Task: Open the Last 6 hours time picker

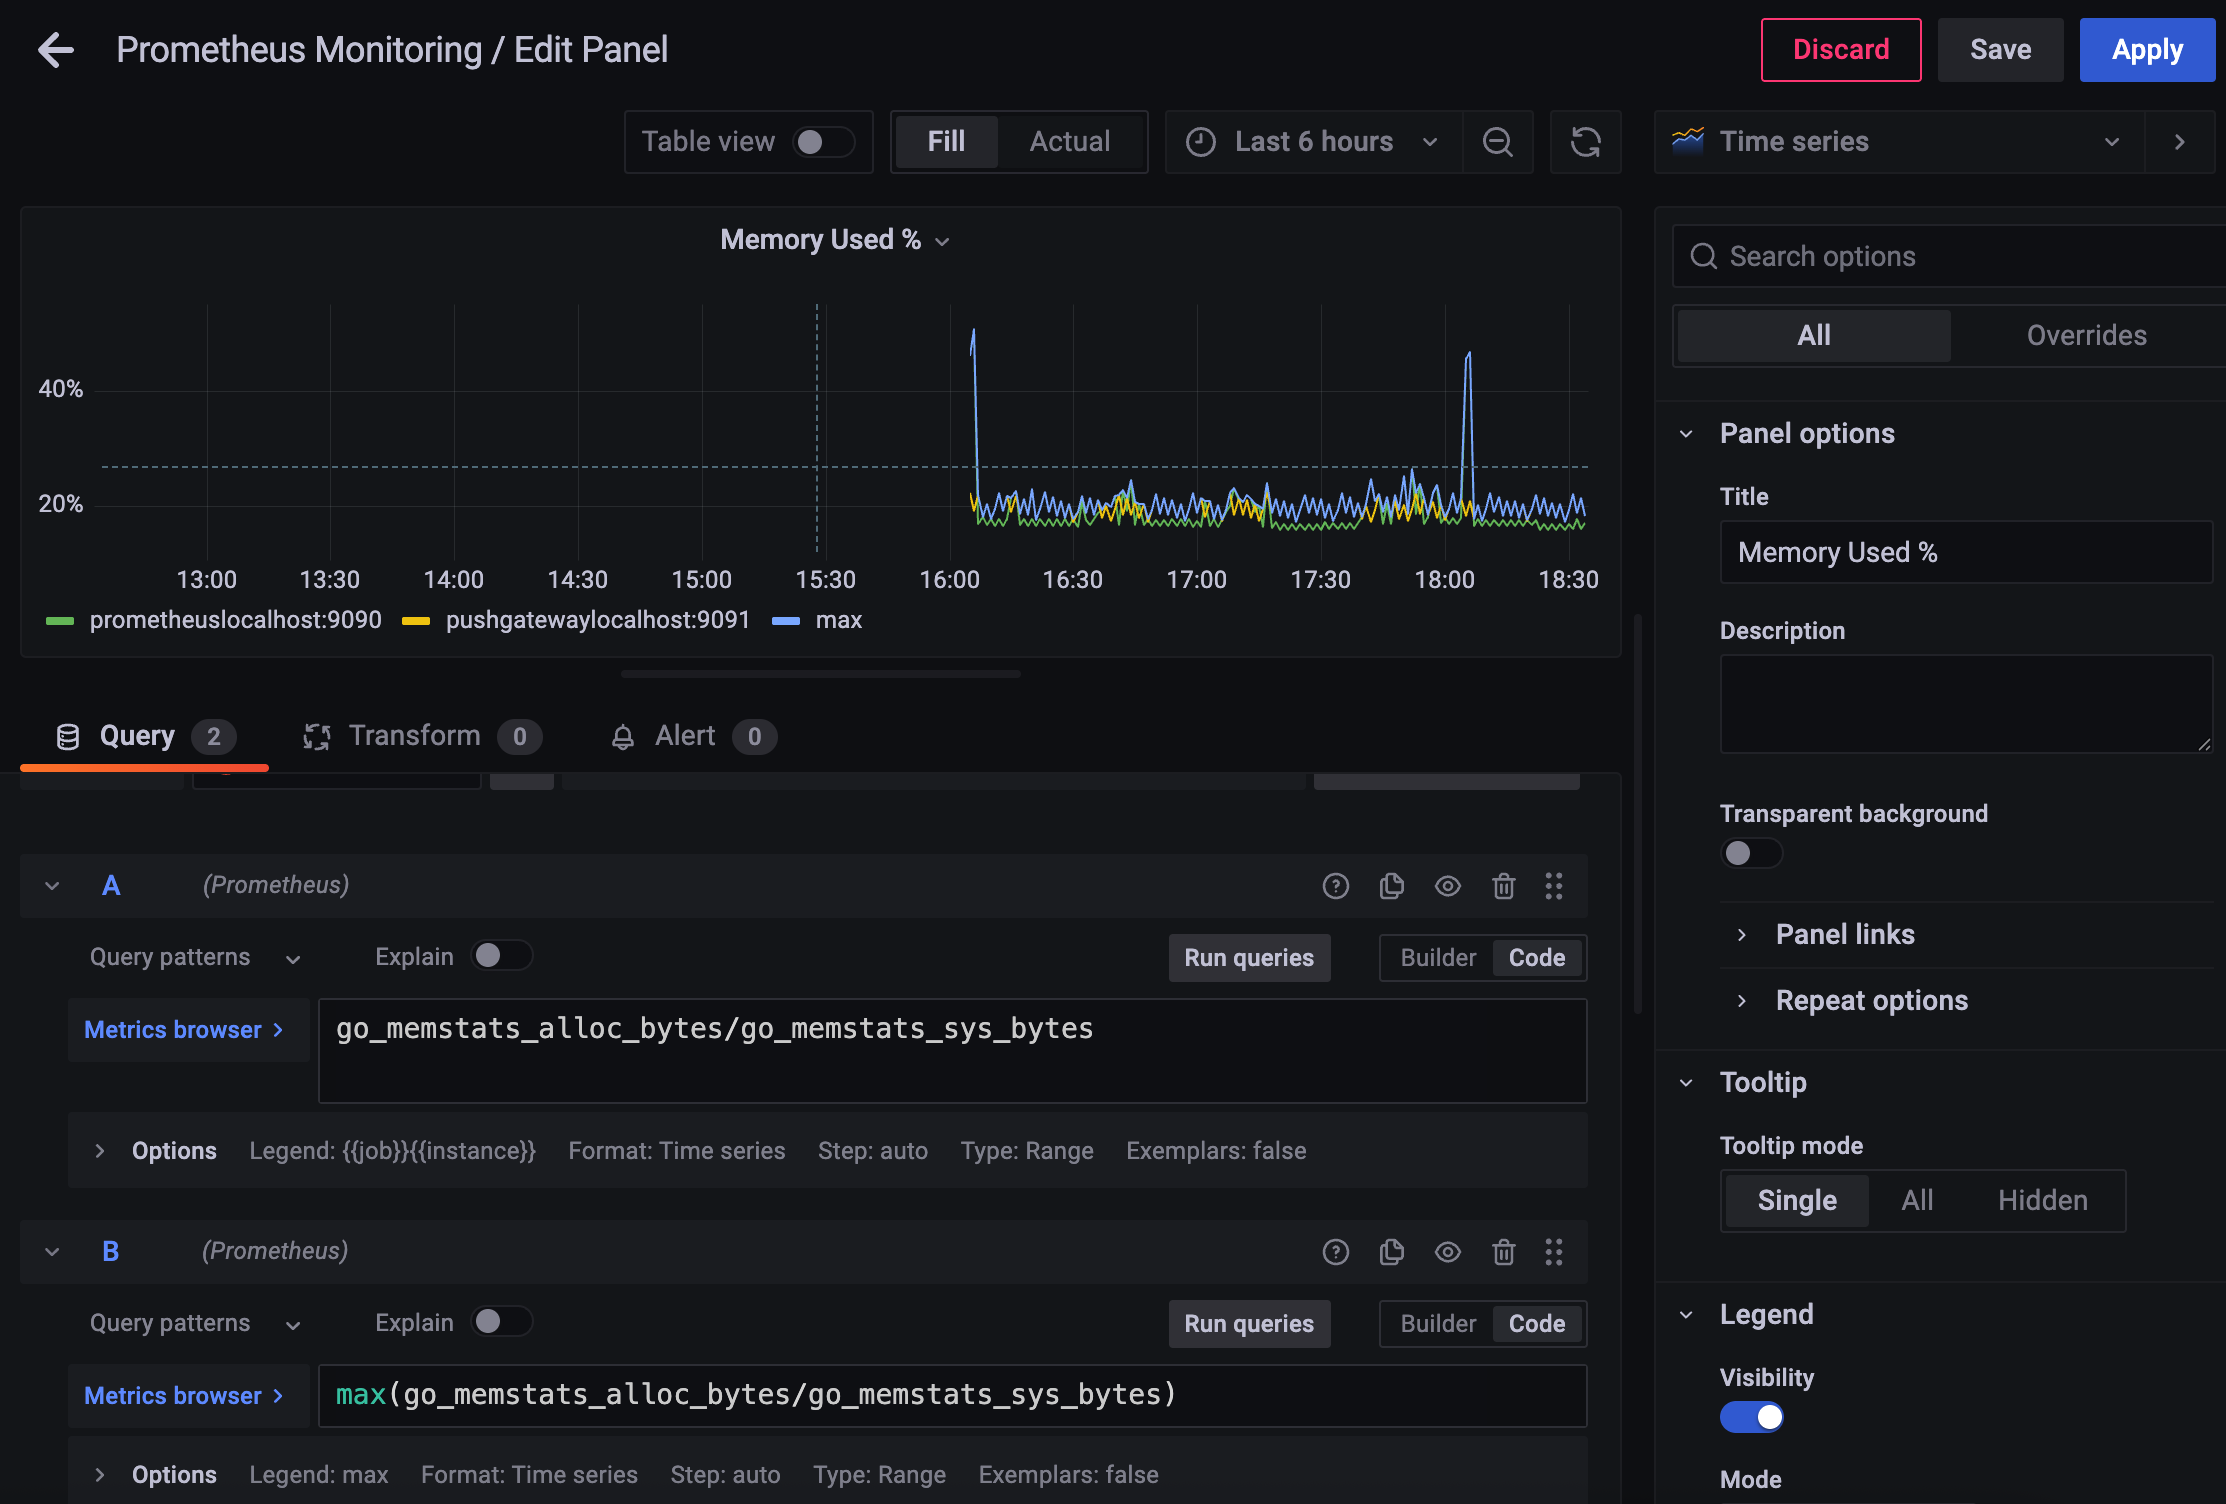Action: 1312,142
